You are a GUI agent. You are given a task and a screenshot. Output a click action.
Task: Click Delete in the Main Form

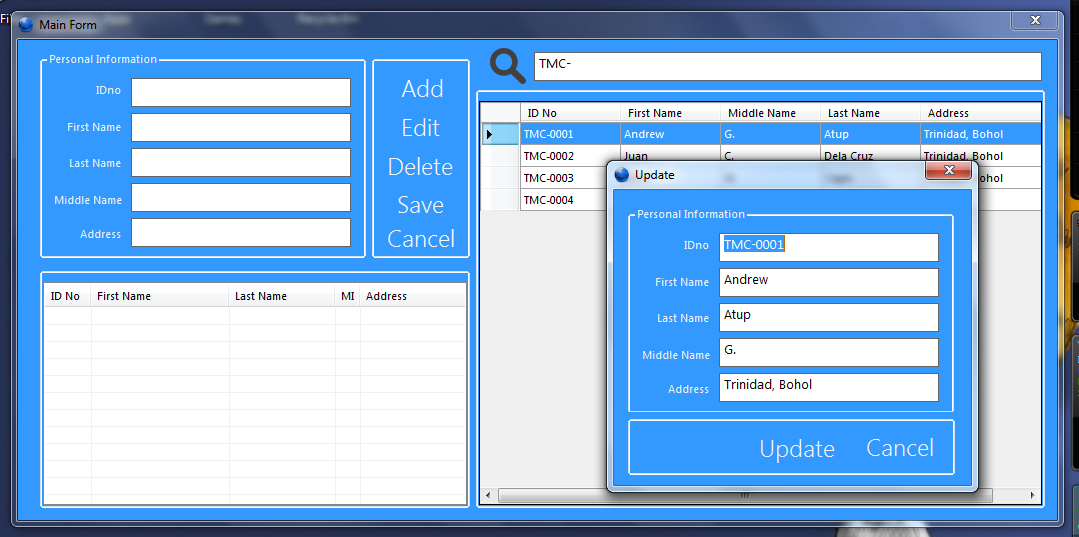click(x=420, y=167)
